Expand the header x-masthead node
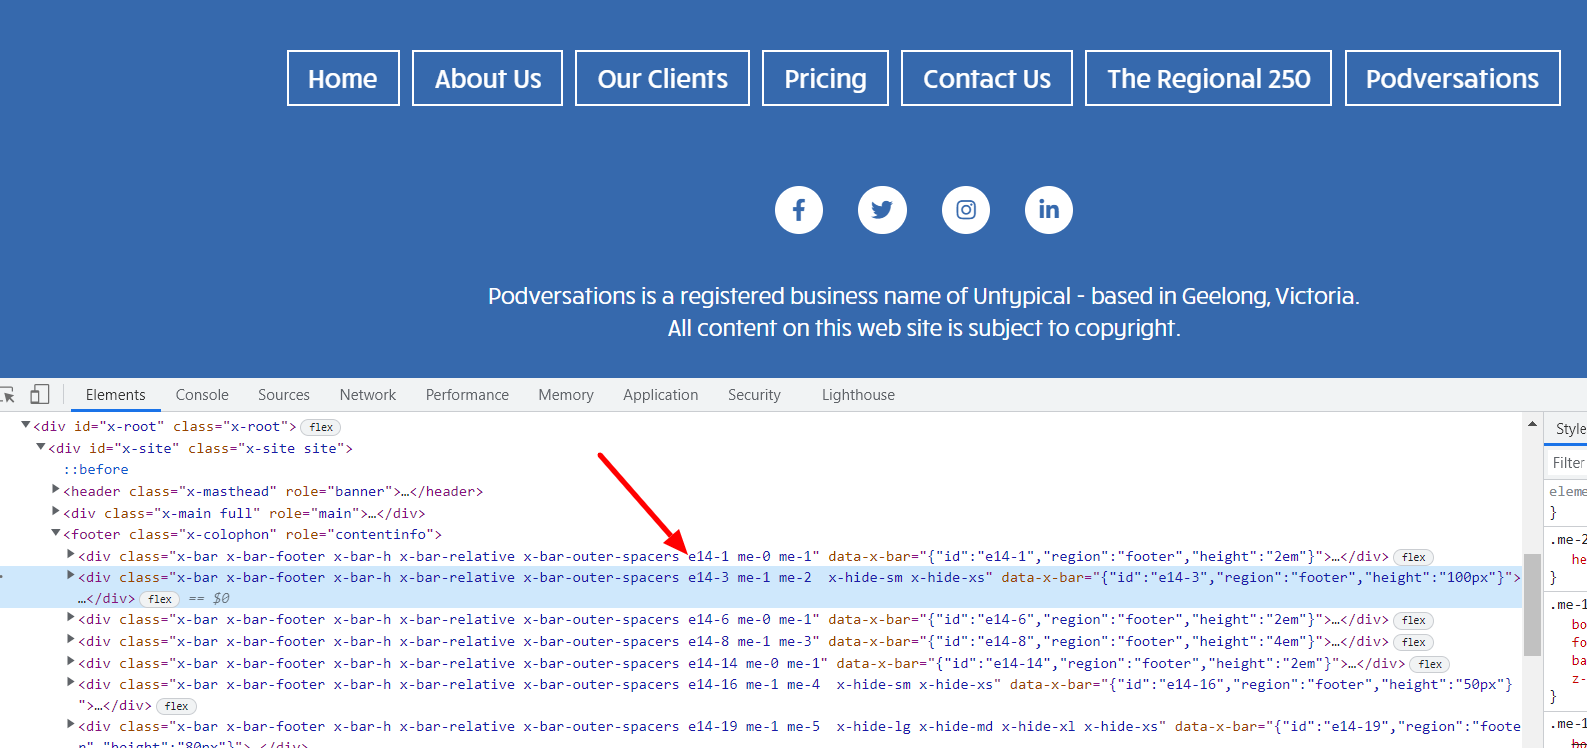This screenshot has height=748, width=1587. pos(56,489)
